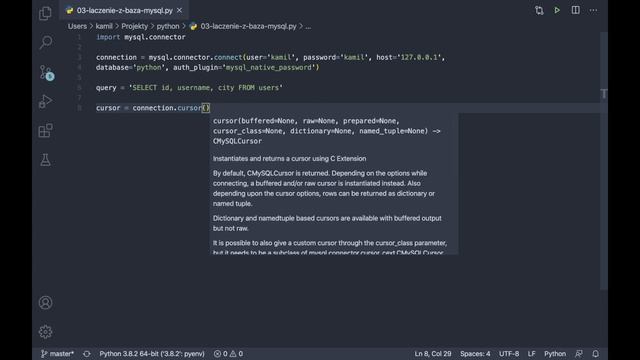Change the LF end of line sequence

531,353
